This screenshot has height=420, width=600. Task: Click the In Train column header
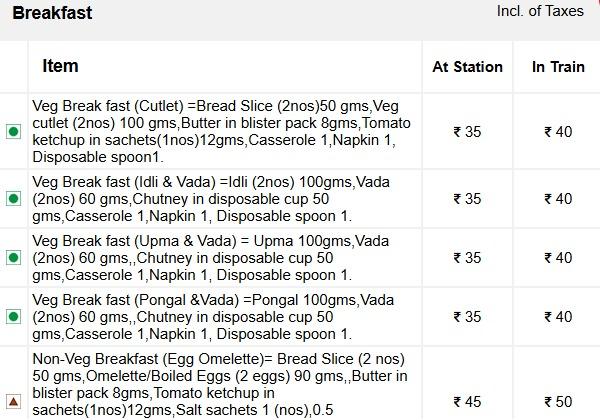pos(558,67)
